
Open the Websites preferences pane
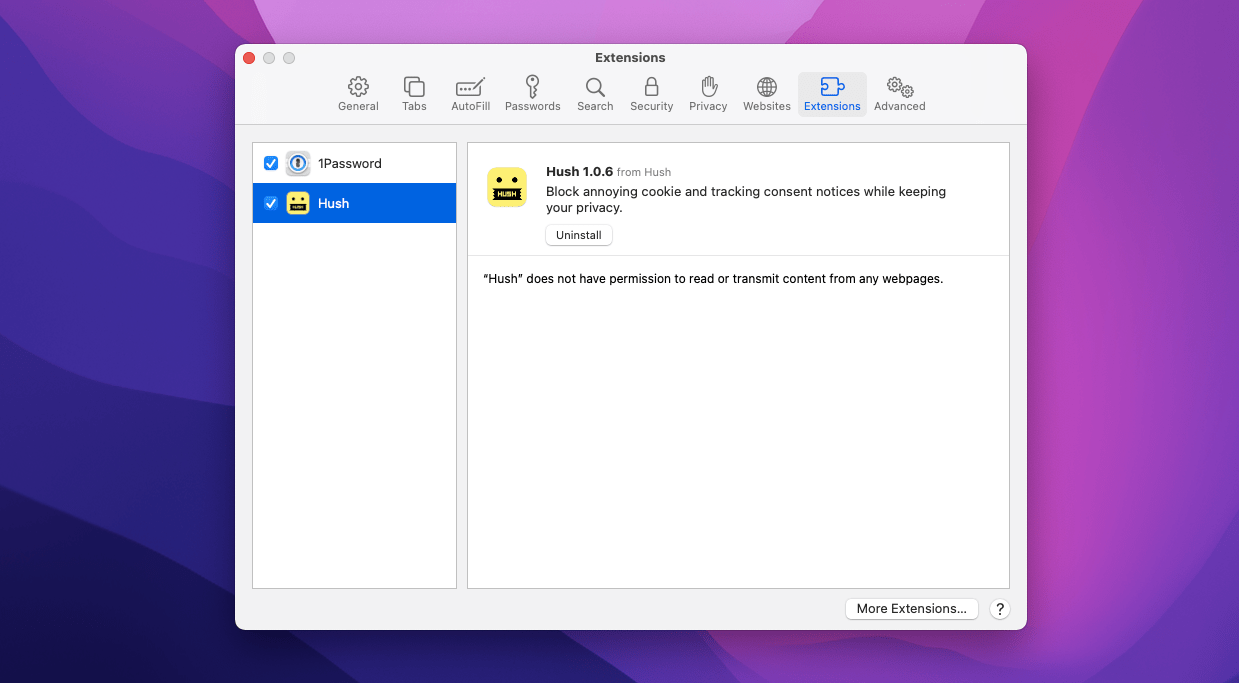point(766,93)
